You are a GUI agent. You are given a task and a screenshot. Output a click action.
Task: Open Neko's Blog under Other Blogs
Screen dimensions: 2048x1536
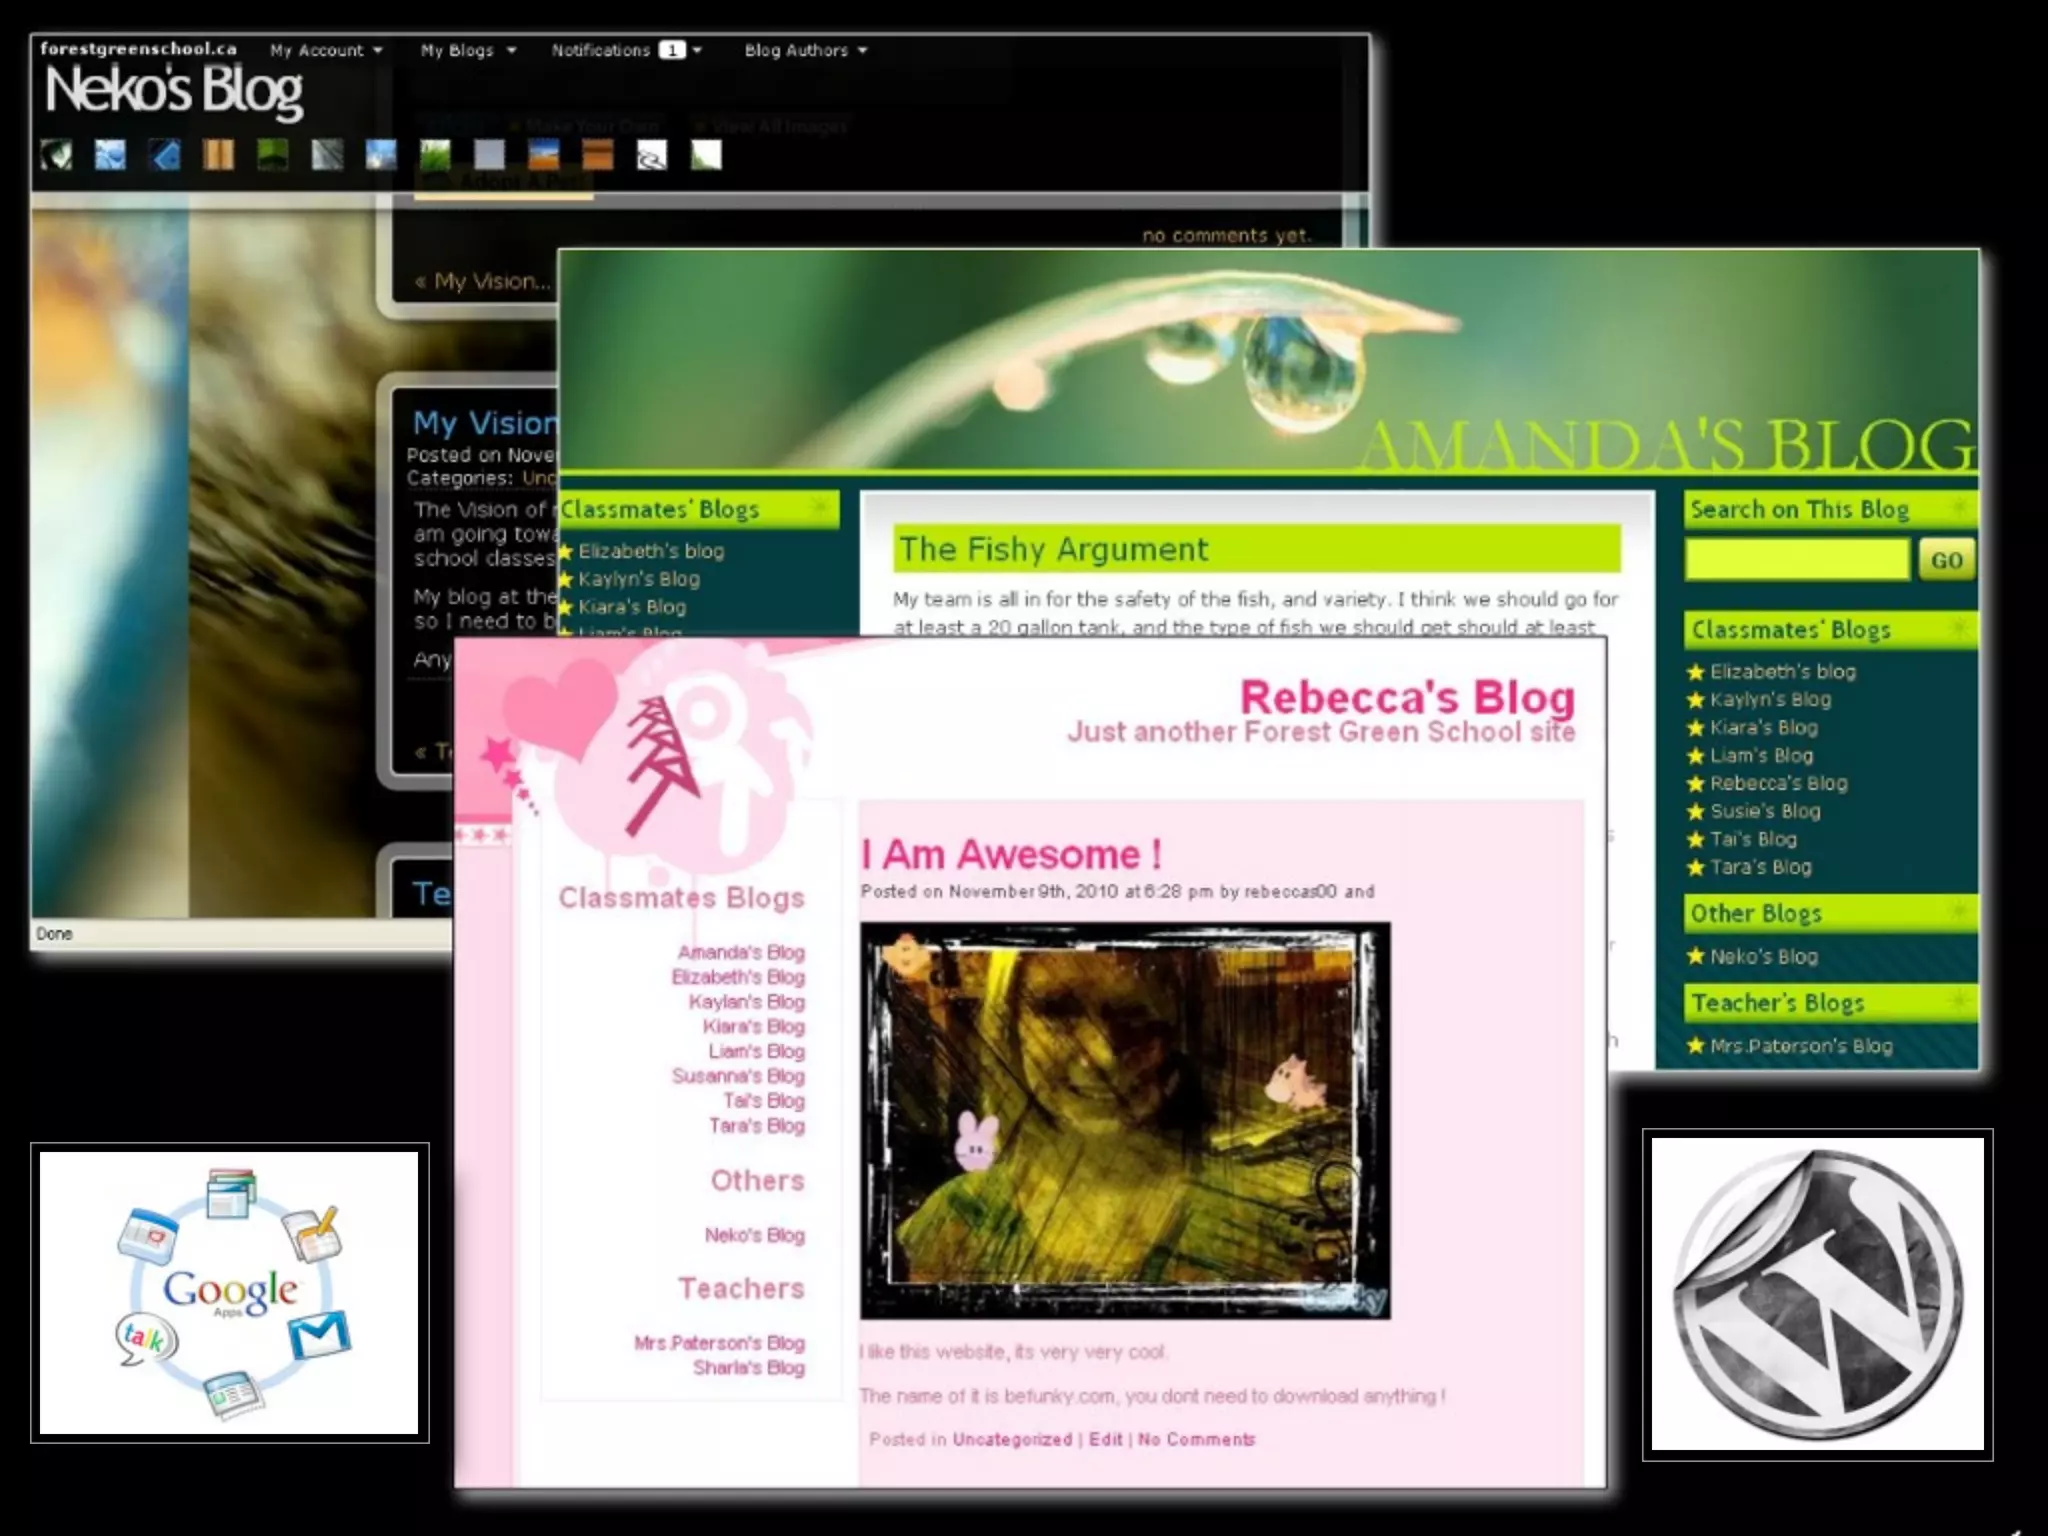[x=1762, y=957]
